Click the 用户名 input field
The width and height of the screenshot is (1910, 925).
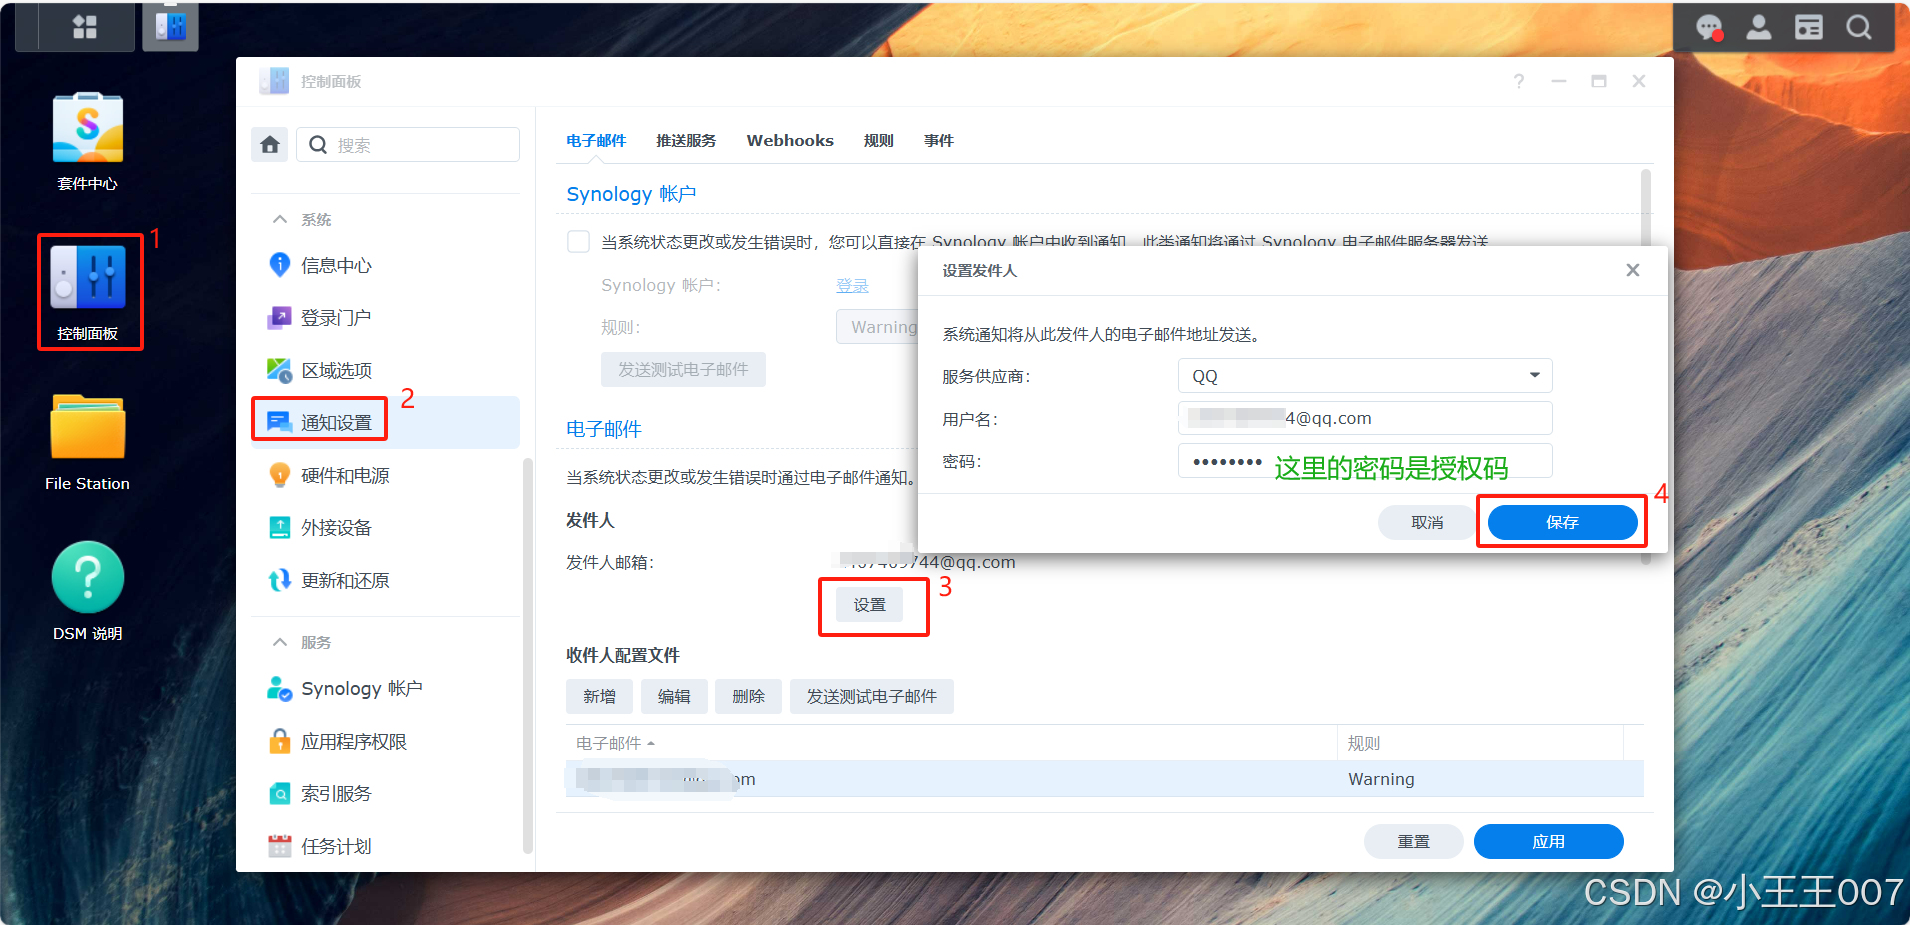pos(1365,418)
